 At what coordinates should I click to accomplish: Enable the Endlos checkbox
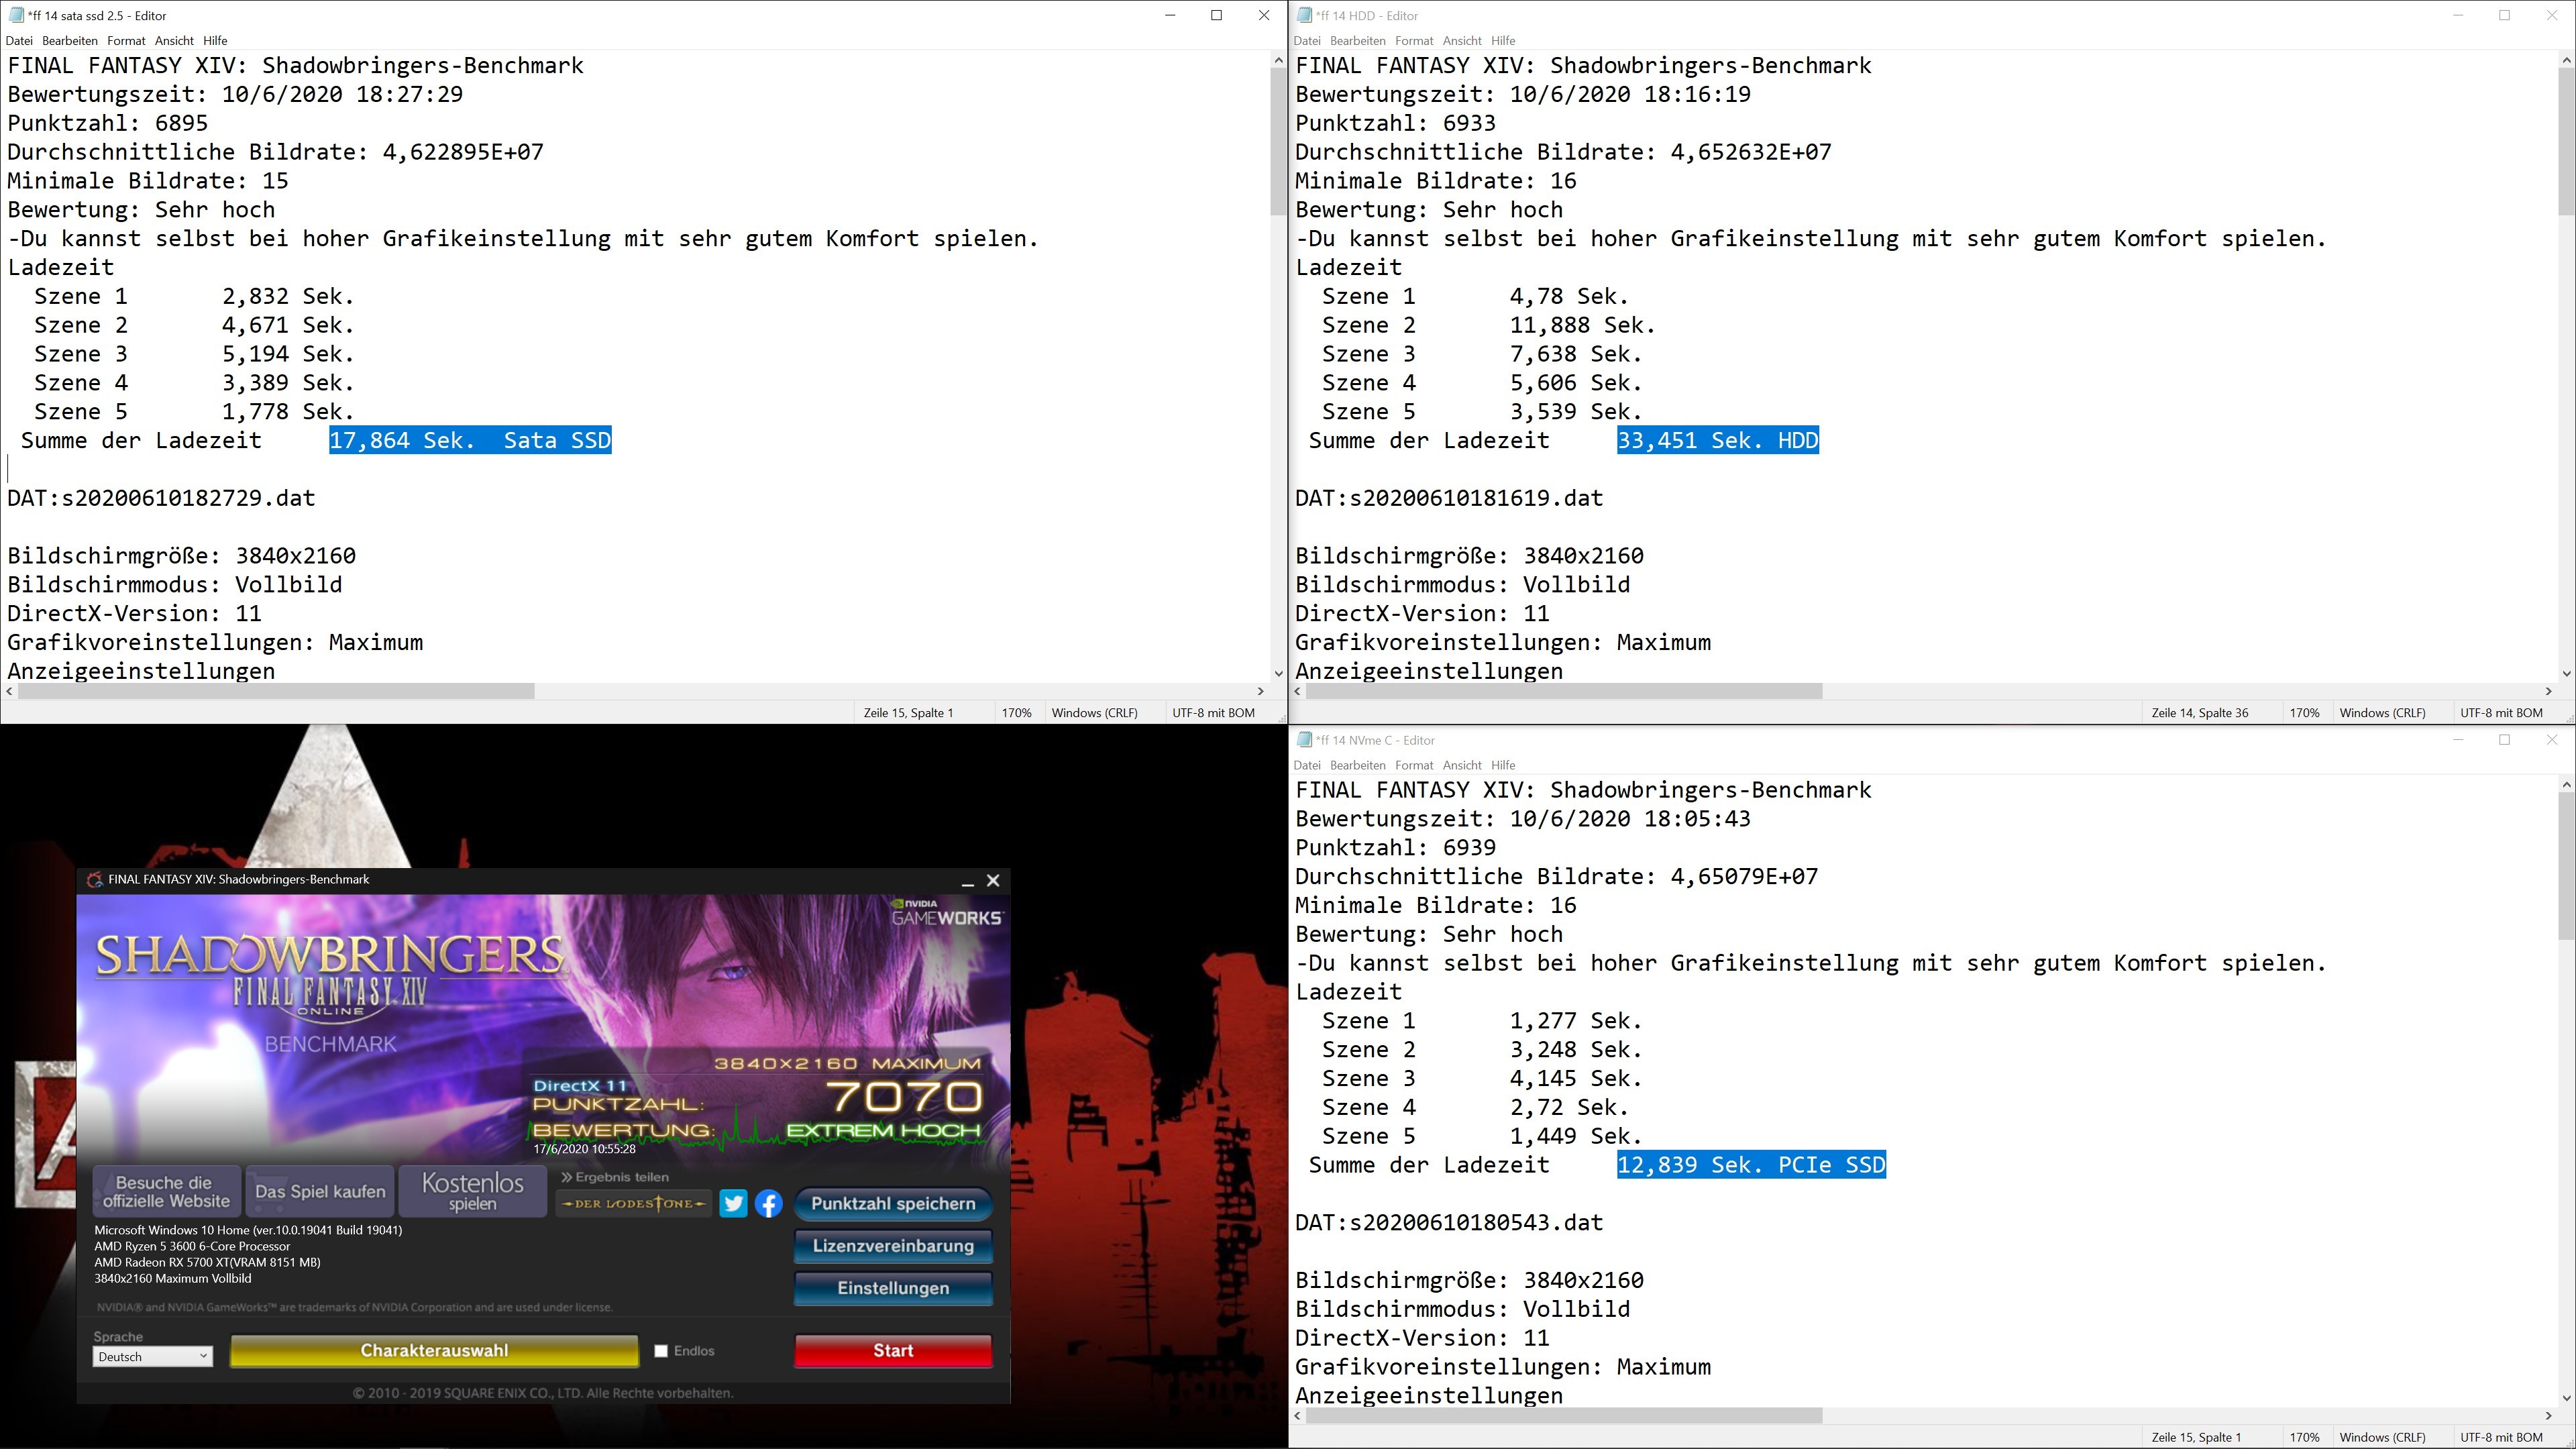(x=661, y=1351)
